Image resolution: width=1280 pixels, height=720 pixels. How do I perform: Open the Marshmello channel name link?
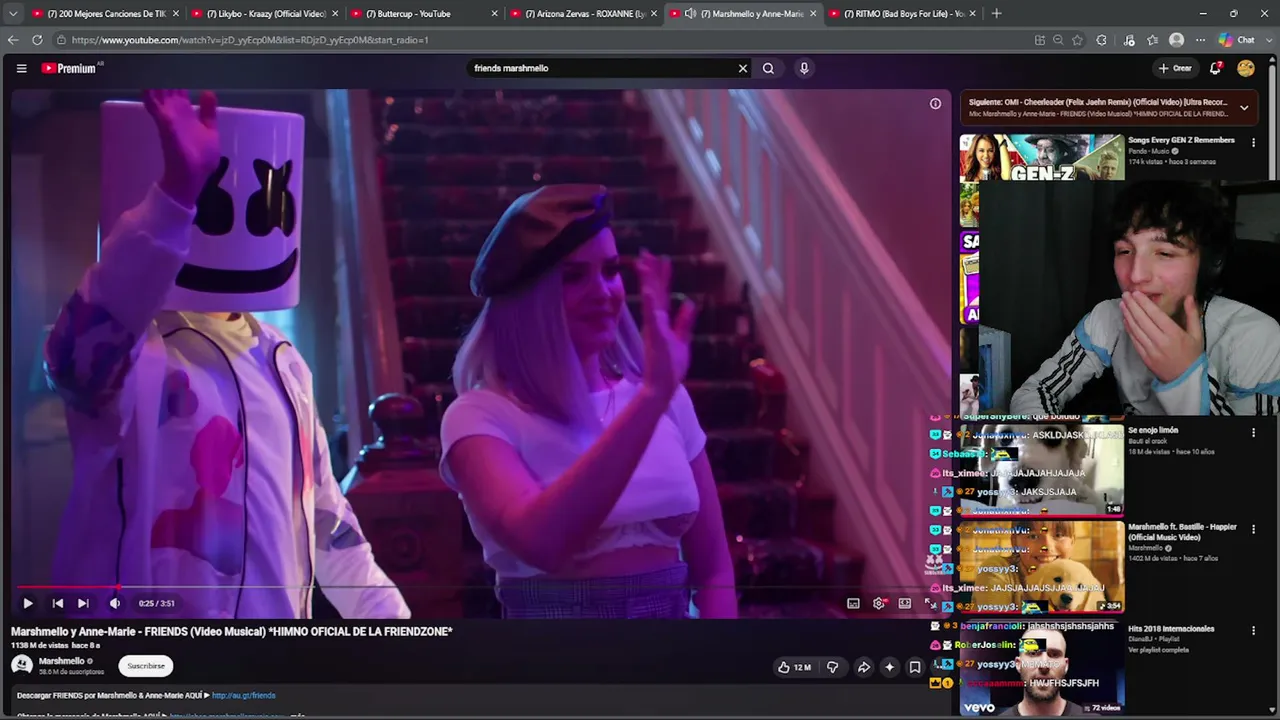click(61, 661)
